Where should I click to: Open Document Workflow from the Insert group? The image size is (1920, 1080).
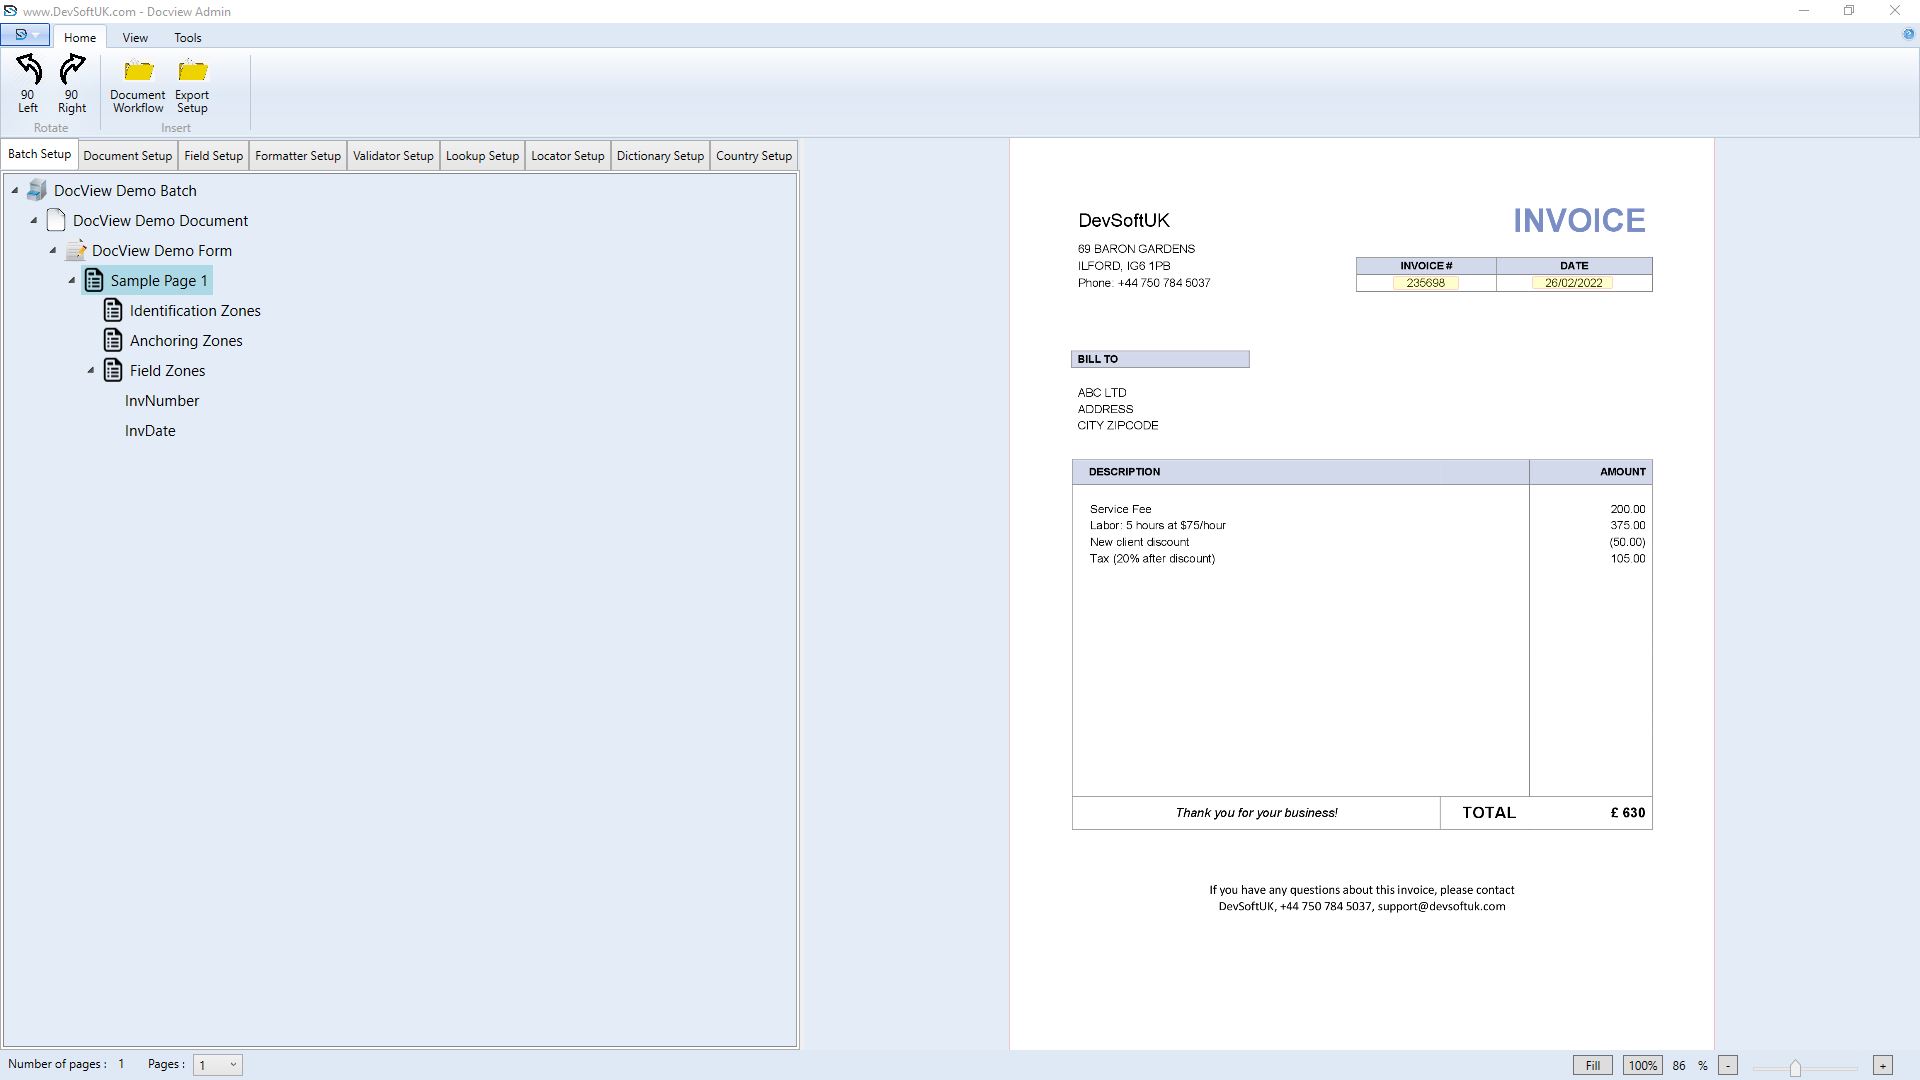(x=137, y=72)
